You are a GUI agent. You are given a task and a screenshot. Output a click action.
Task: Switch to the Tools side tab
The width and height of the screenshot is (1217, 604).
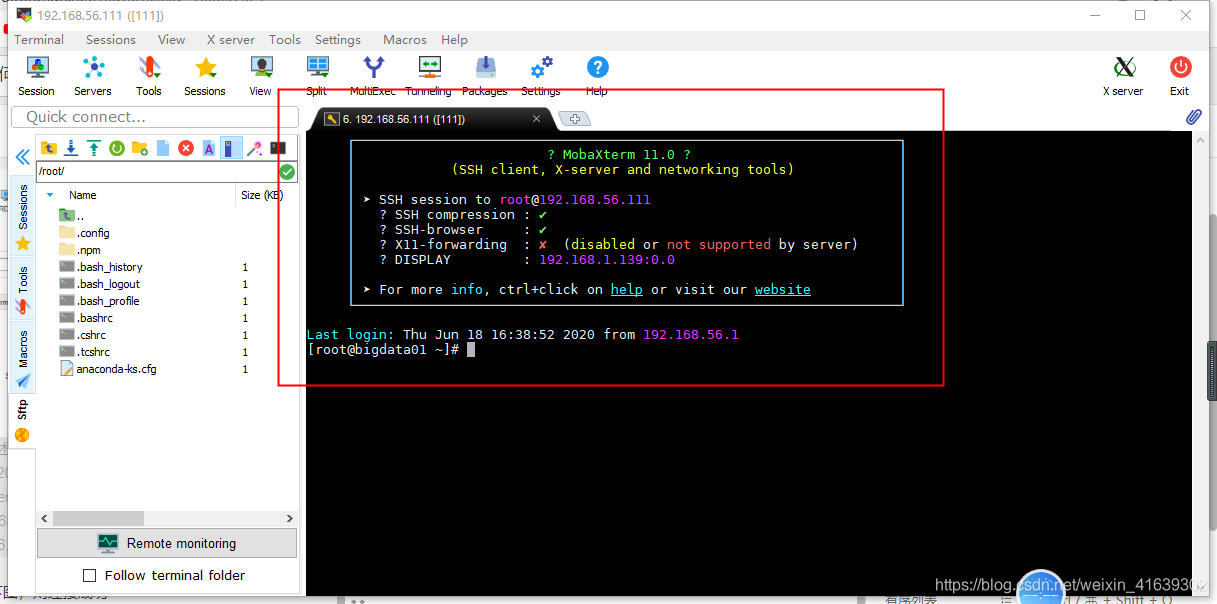click(23, 289)
